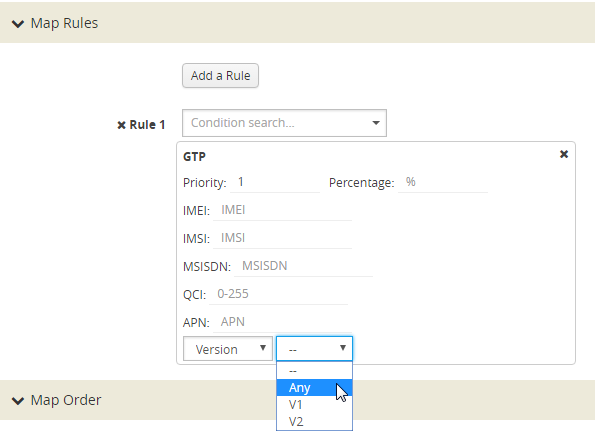Click the open version value dropdown box
Image resolution: width=595 pixels, height=436 pixels.
pos(315,349)
